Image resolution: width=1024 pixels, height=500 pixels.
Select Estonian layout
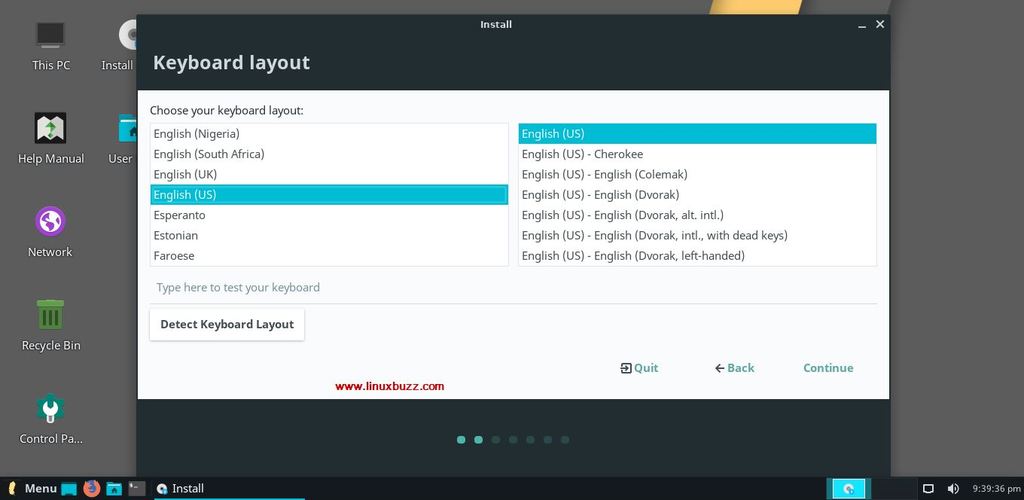[x=329, y=235]
